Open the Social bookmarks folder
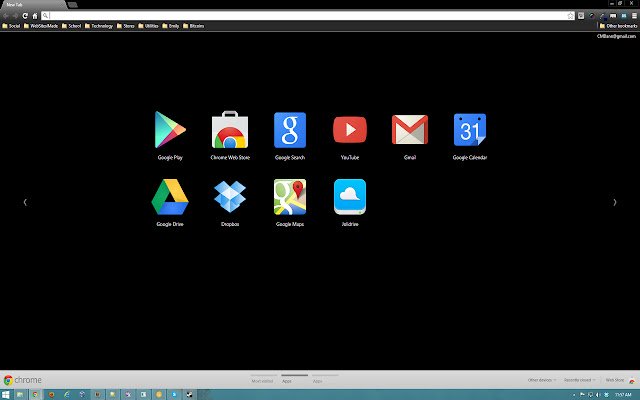 point(11,26)
